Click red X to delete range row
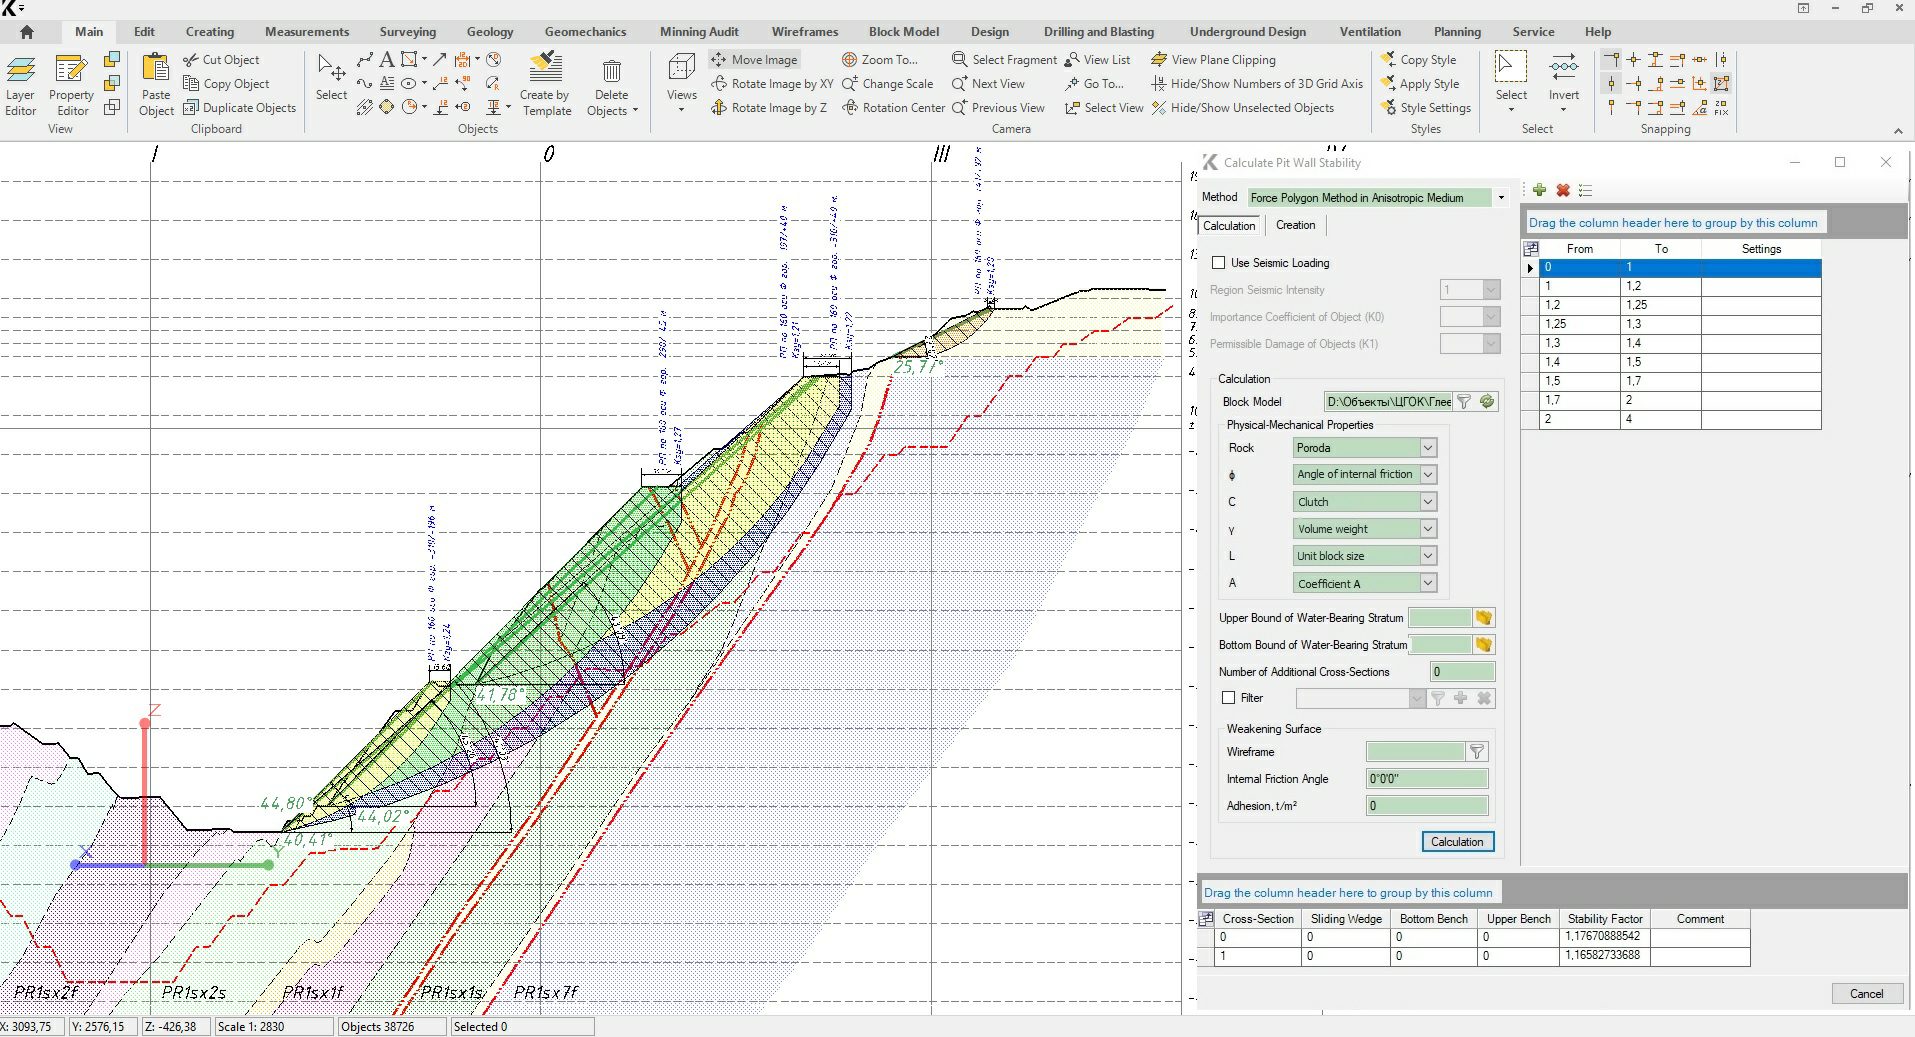The width and height of the screenshot is (1915, 1037). 1562,190
